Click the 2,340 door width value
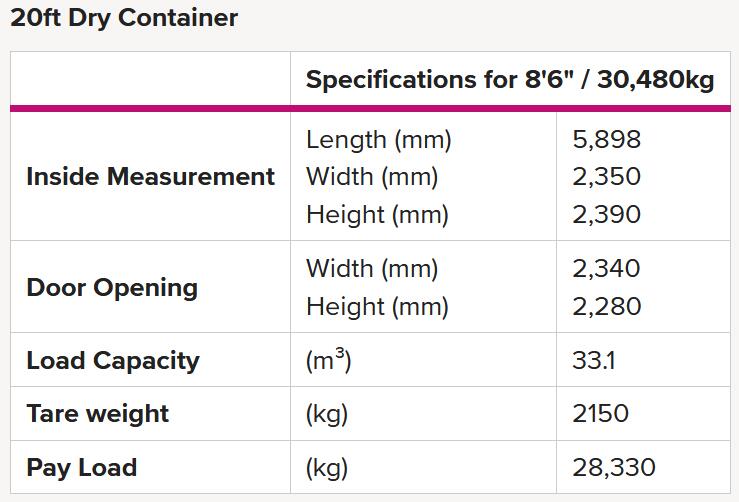The height and width of the screenshot is (502, 739). 607,269
